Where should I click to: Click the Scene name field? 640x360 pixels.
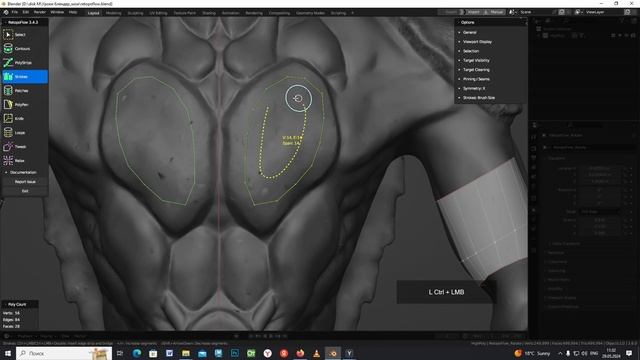tap(536, 12)
